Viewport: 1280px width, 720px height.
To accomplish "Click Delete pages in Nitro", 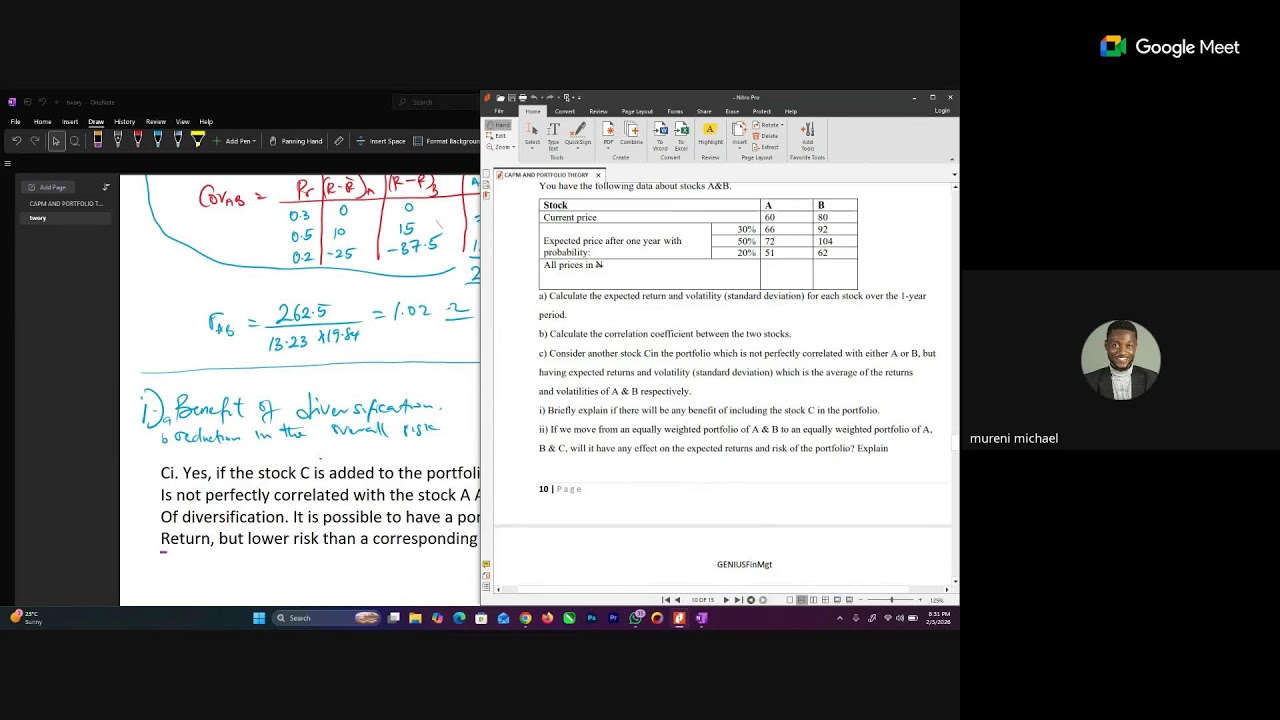I will 766,136.
